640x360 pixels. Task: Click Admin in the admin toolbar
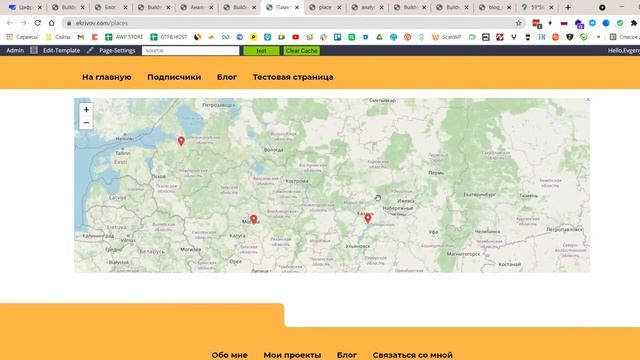[x=15, y=51]
